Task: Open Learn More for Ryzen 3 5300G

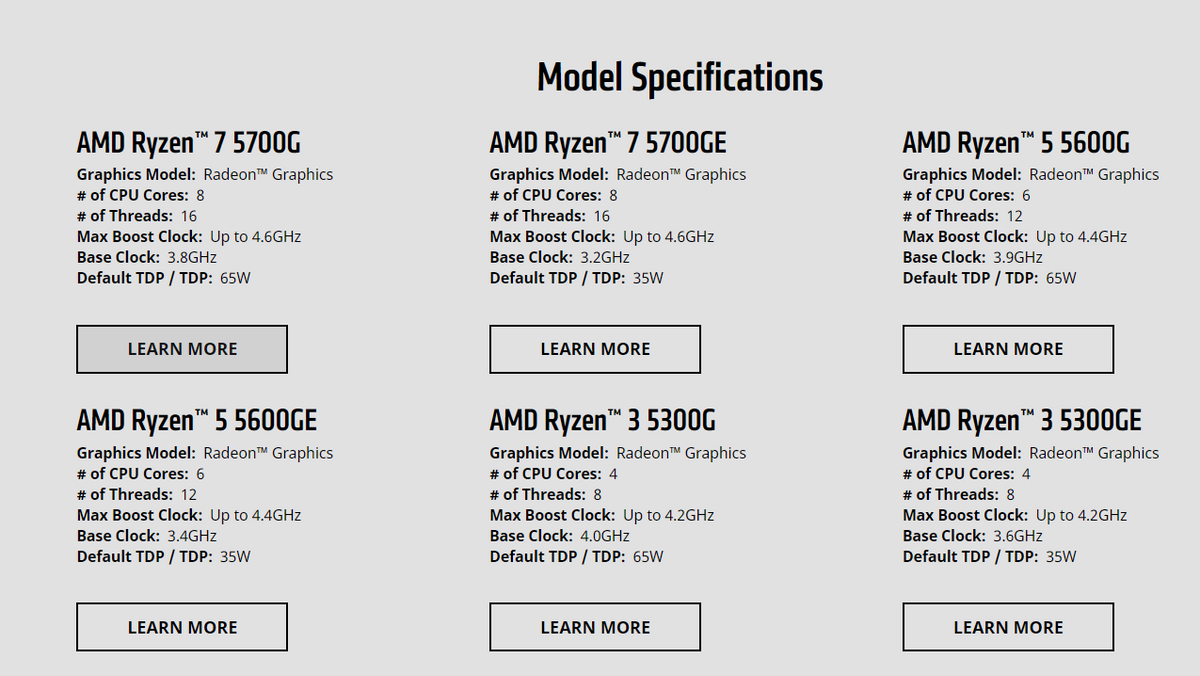Action: (x=595, y=627)
